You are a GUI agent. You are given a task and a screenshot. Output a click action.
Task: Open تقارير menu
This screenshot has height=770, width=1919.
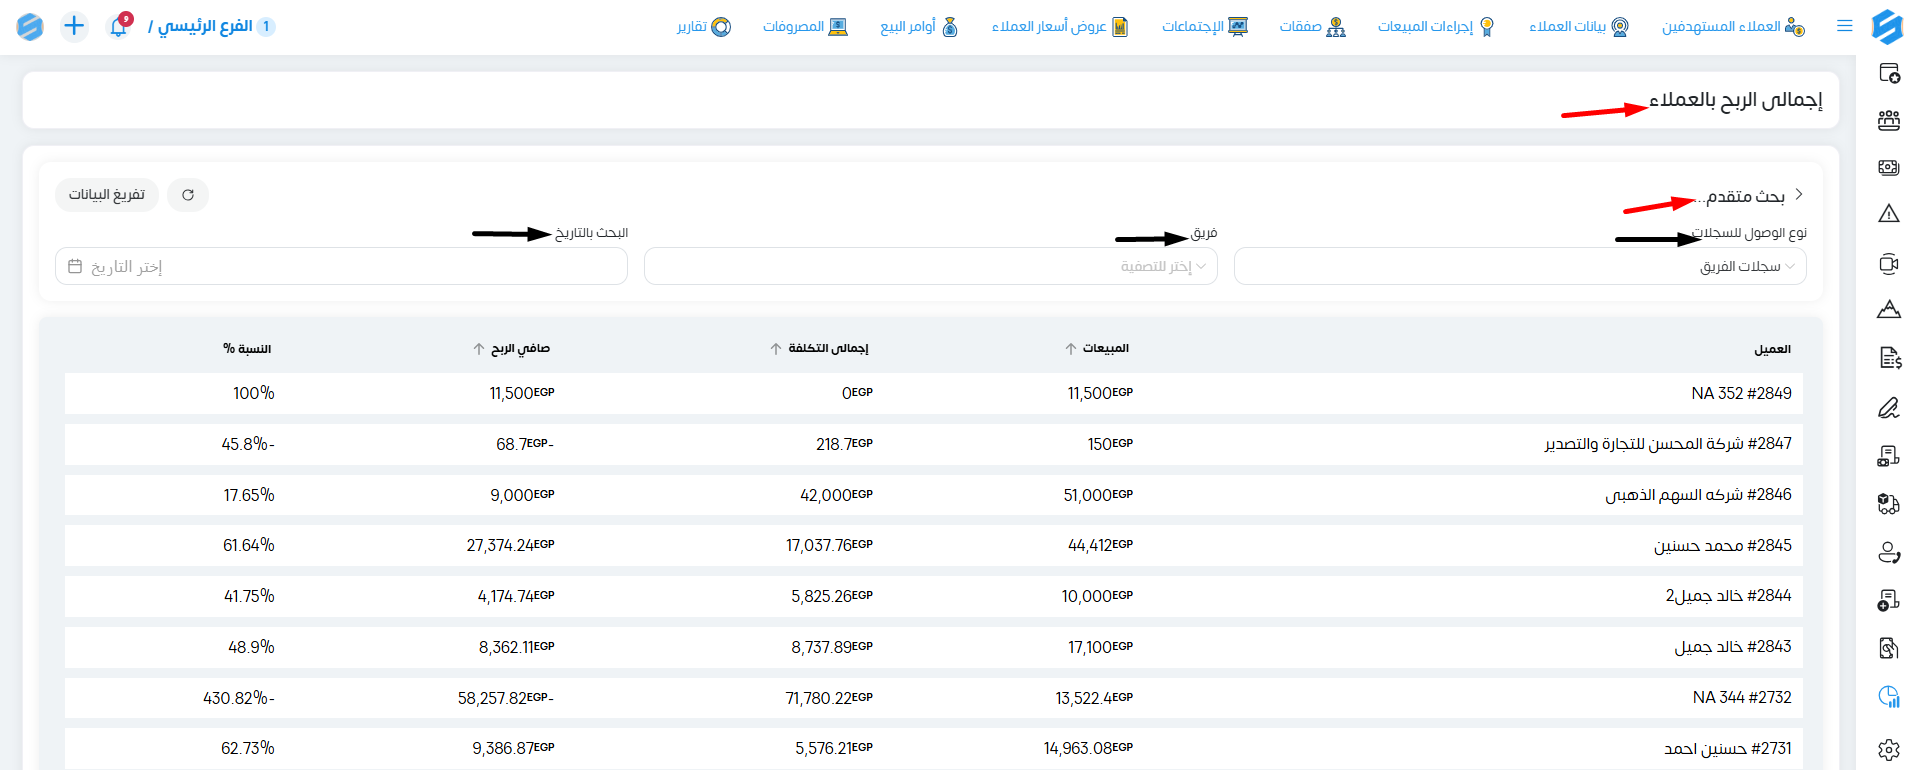(704, 26)
